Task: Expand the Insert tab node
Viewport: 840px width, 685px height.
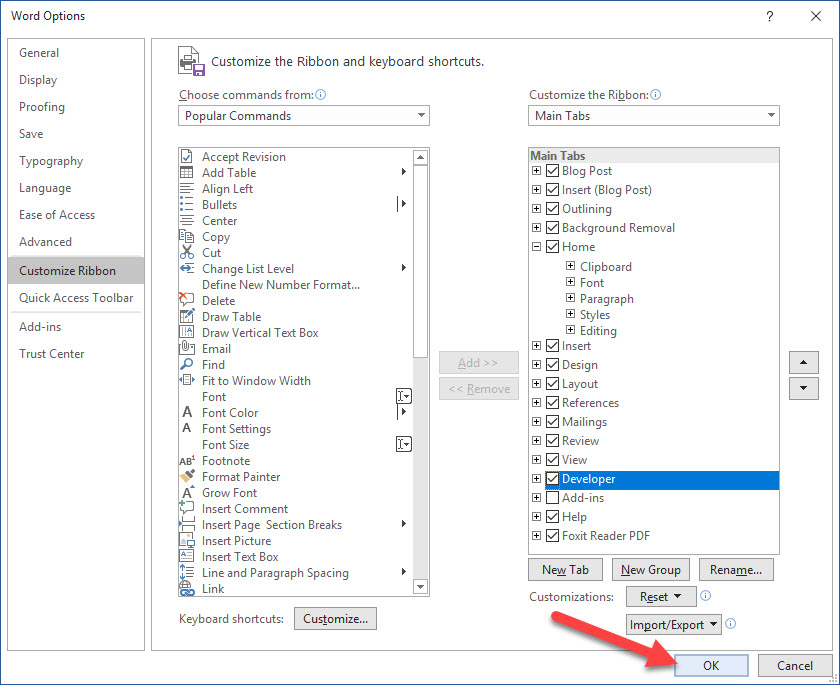Action: [x=536, y=346]
